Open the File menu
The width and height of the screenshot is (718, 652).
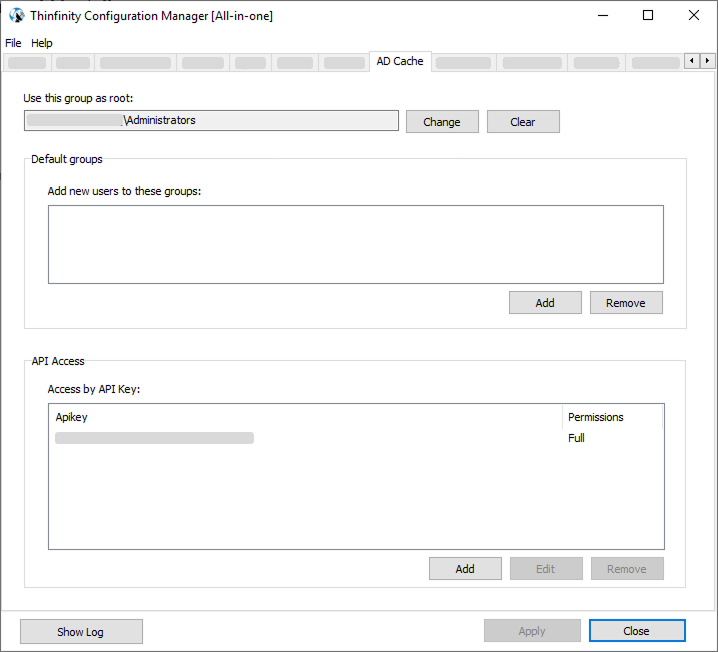coord(13,43)
